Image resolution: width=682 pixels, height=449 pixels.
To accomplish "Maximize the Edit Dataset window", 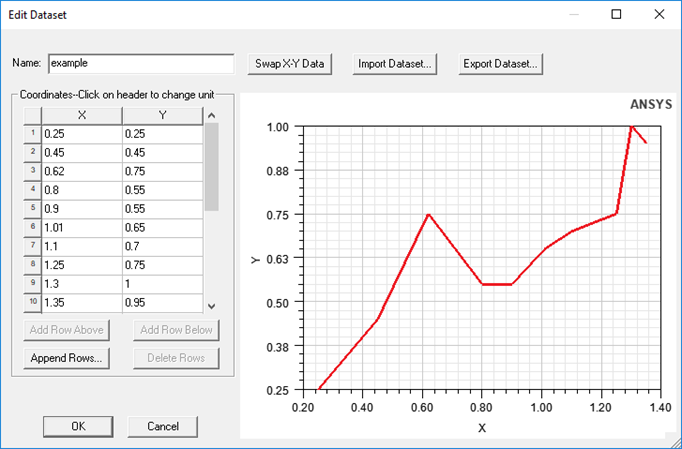I will coord(616,14).
